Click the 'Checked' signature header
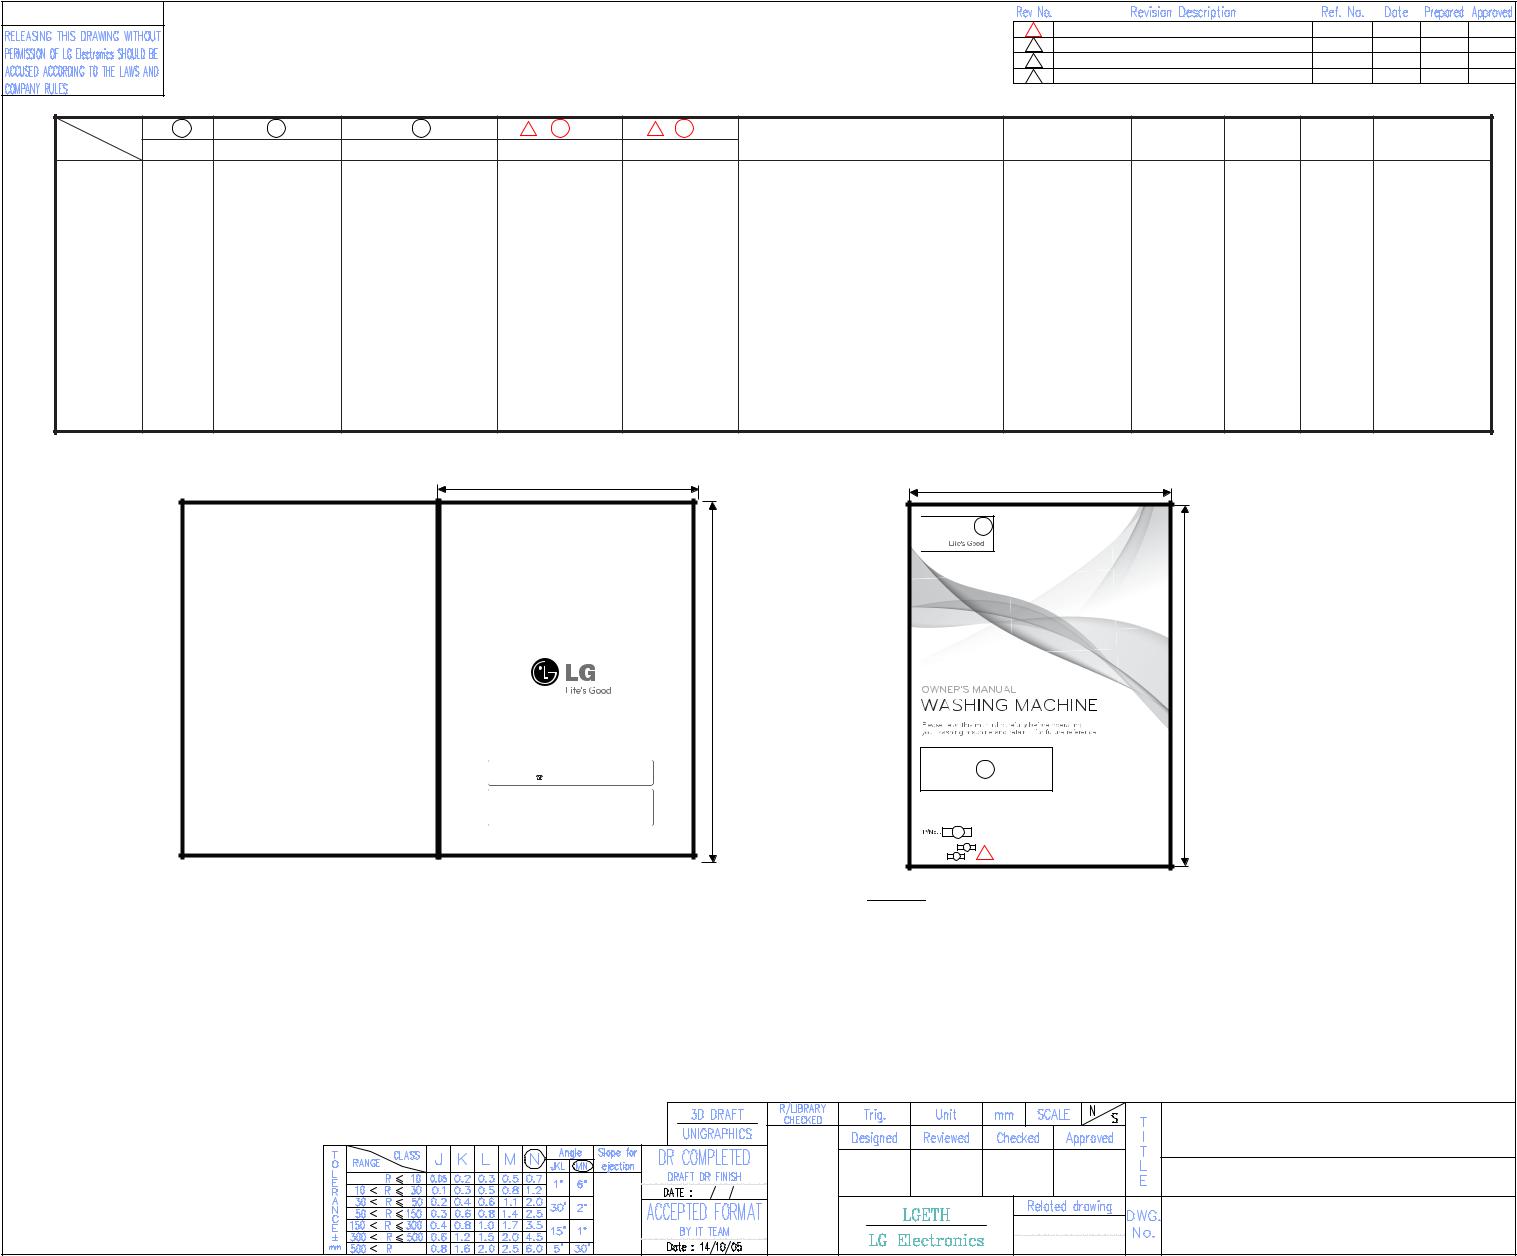Viewport: 1517px width, 1256px height. click(1018, 1138)
